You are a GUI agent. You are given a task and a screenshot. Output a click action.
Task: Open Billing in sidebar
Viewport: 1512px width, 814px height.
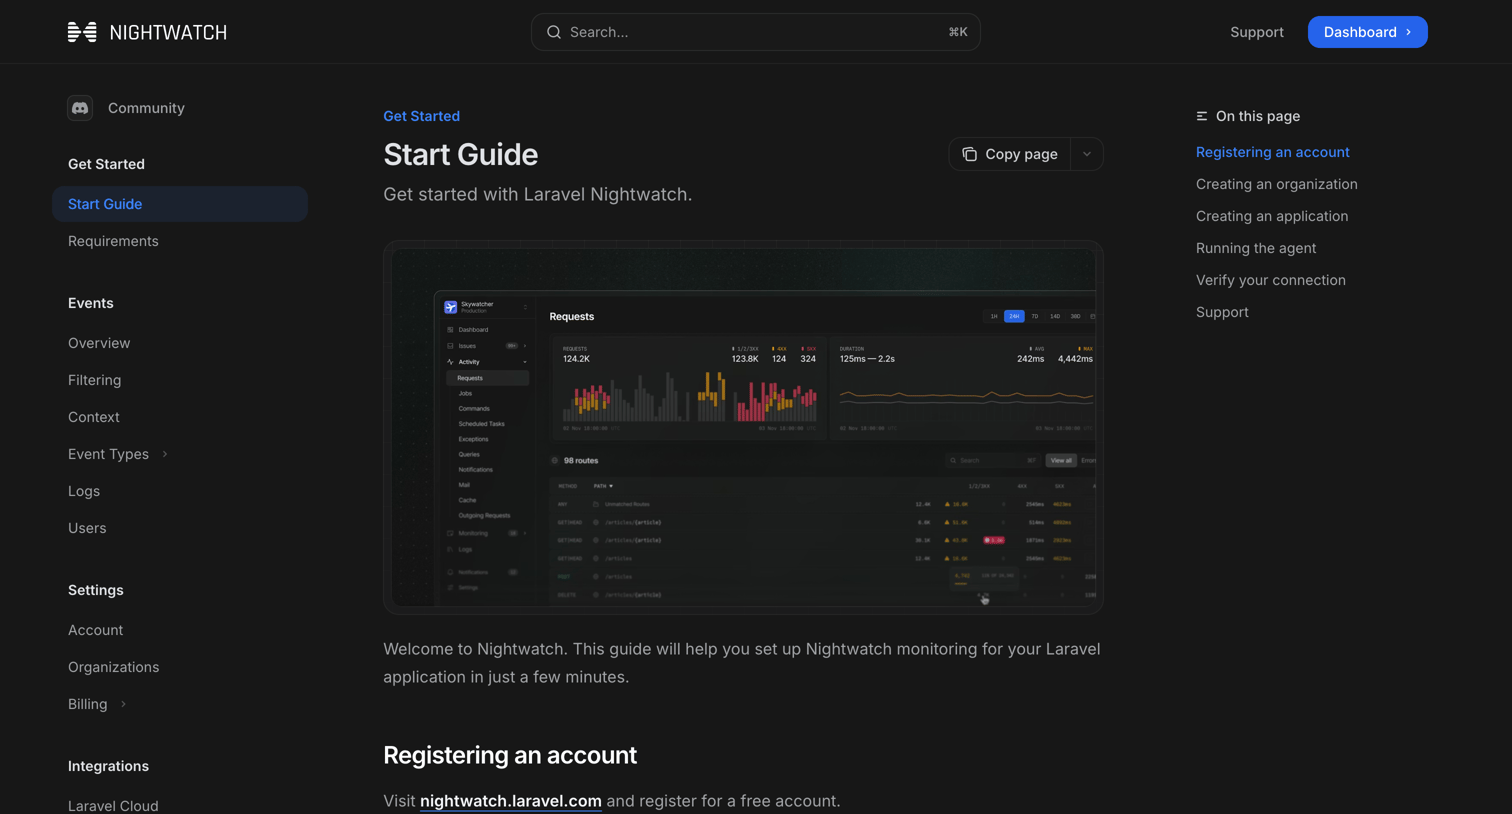coord(87,704)
